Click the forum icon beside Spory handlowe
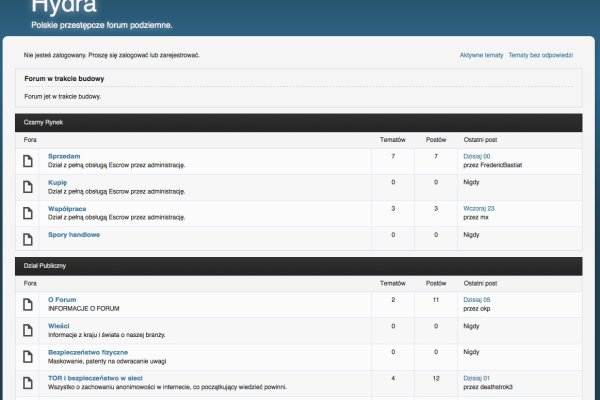600x400 pixels. point(28,238)
